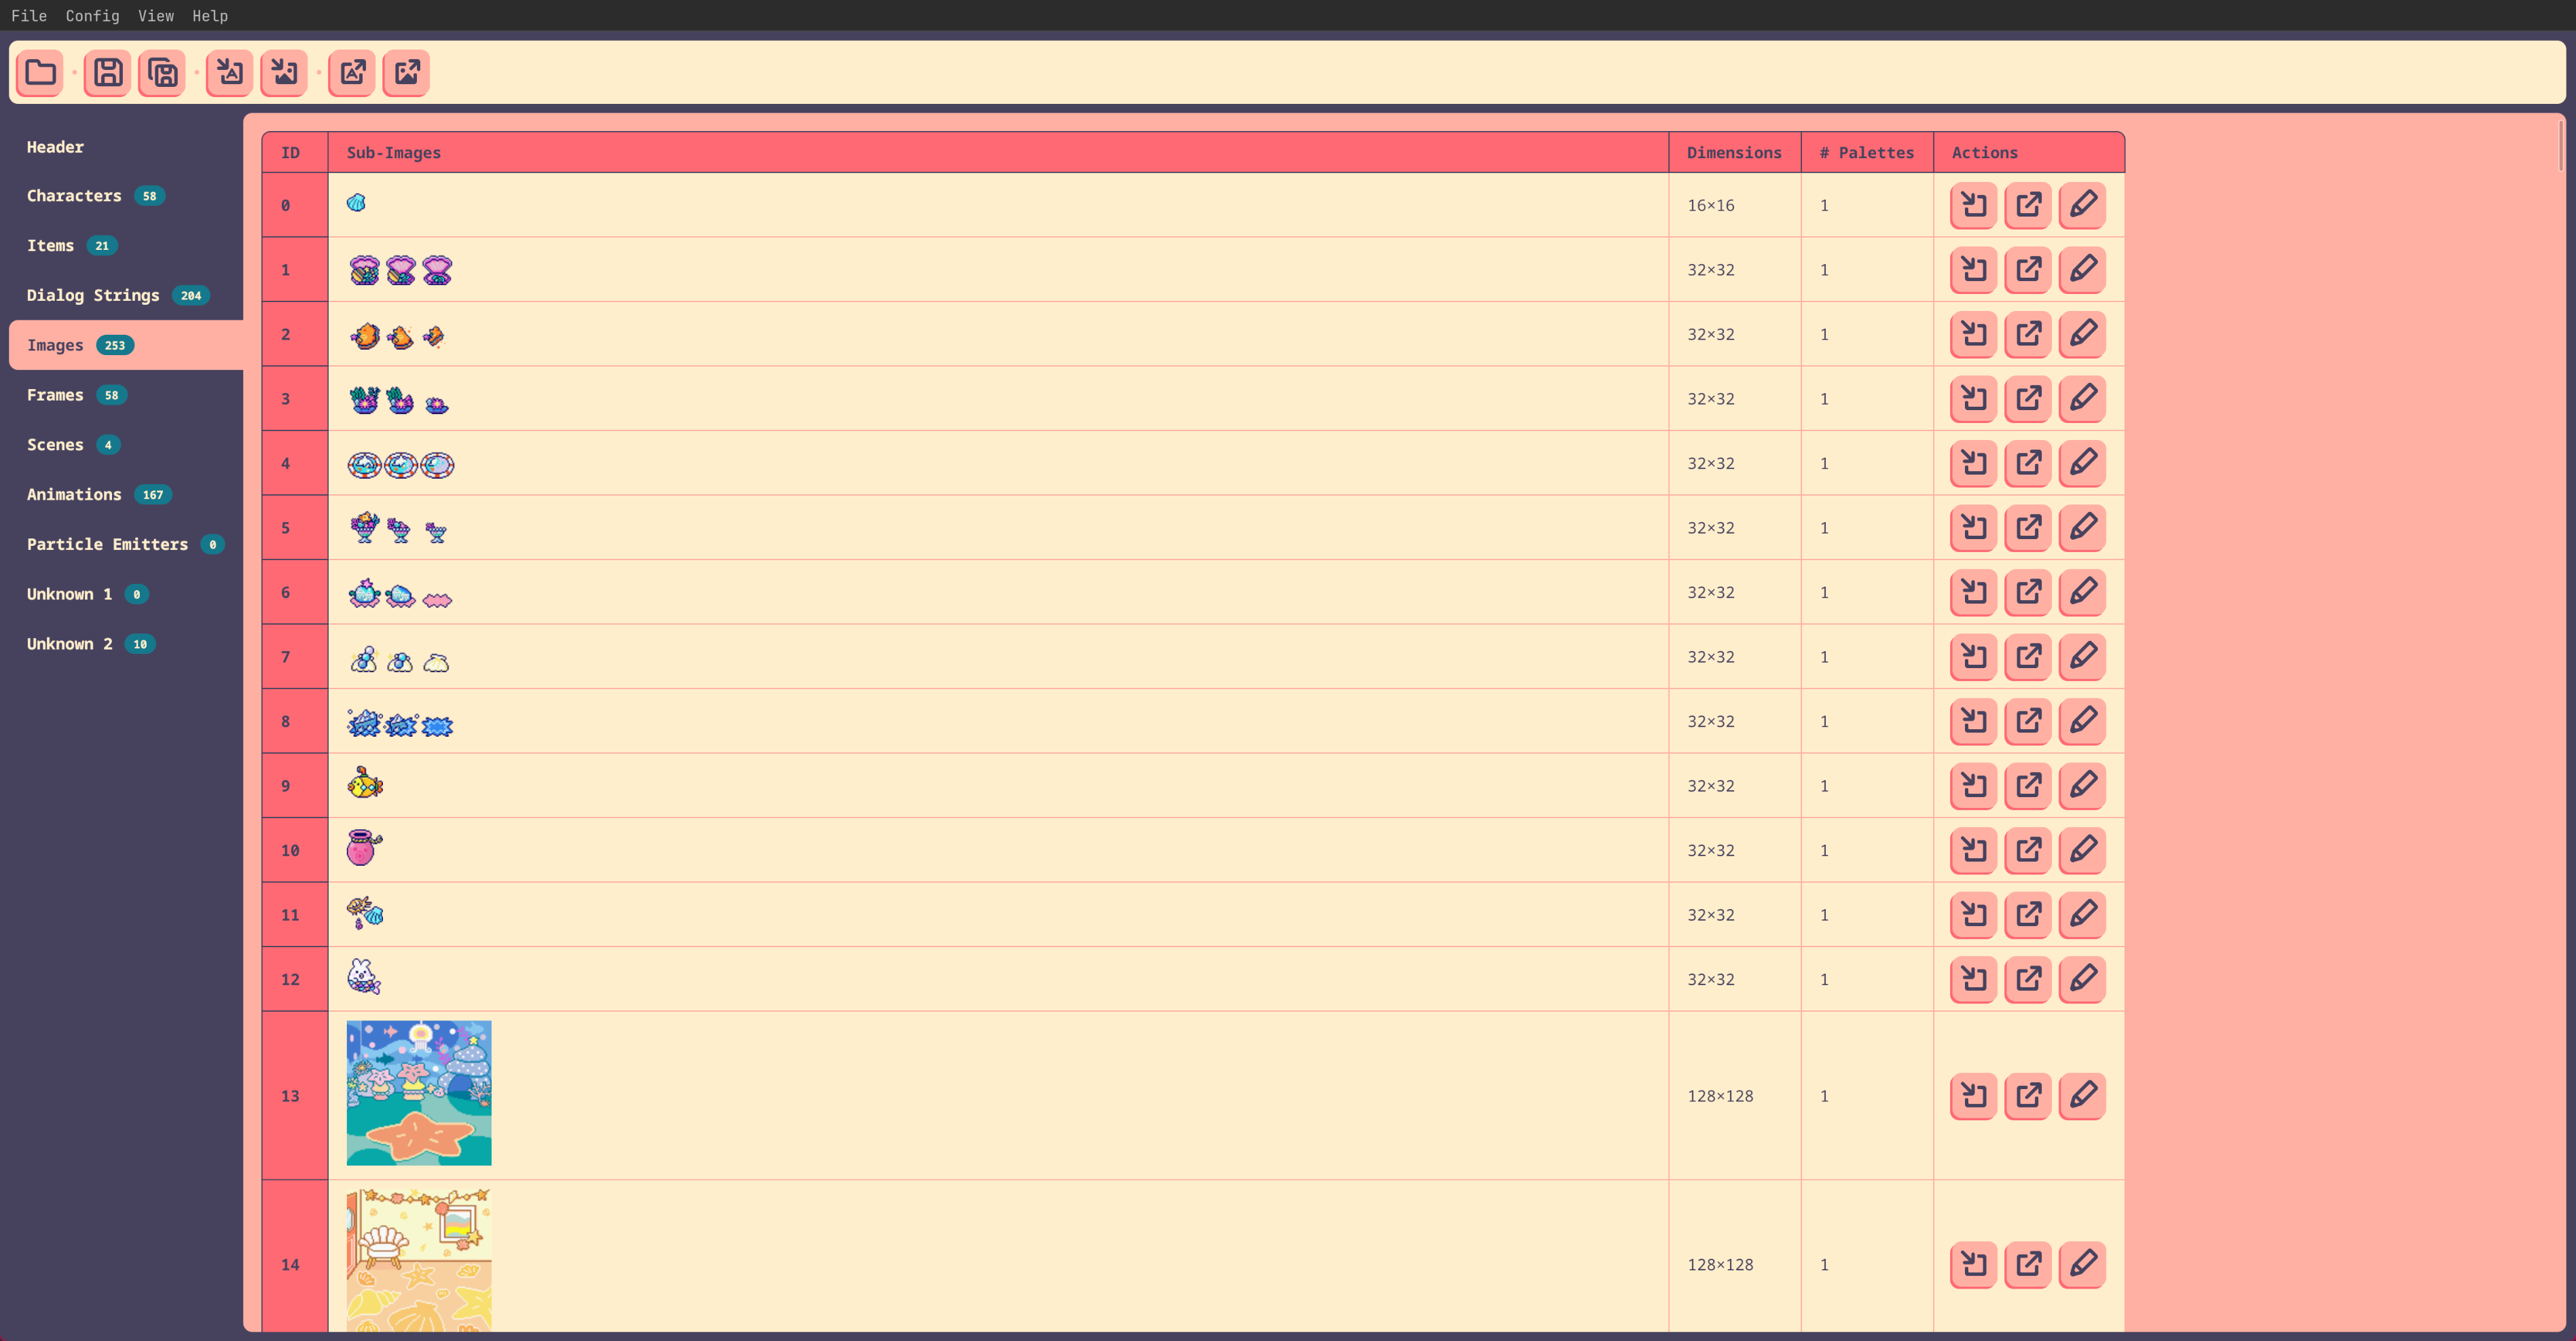Import image into row 2
The height and width of the screenshot is (1341, 2576).
click(x=1974, y=334)
